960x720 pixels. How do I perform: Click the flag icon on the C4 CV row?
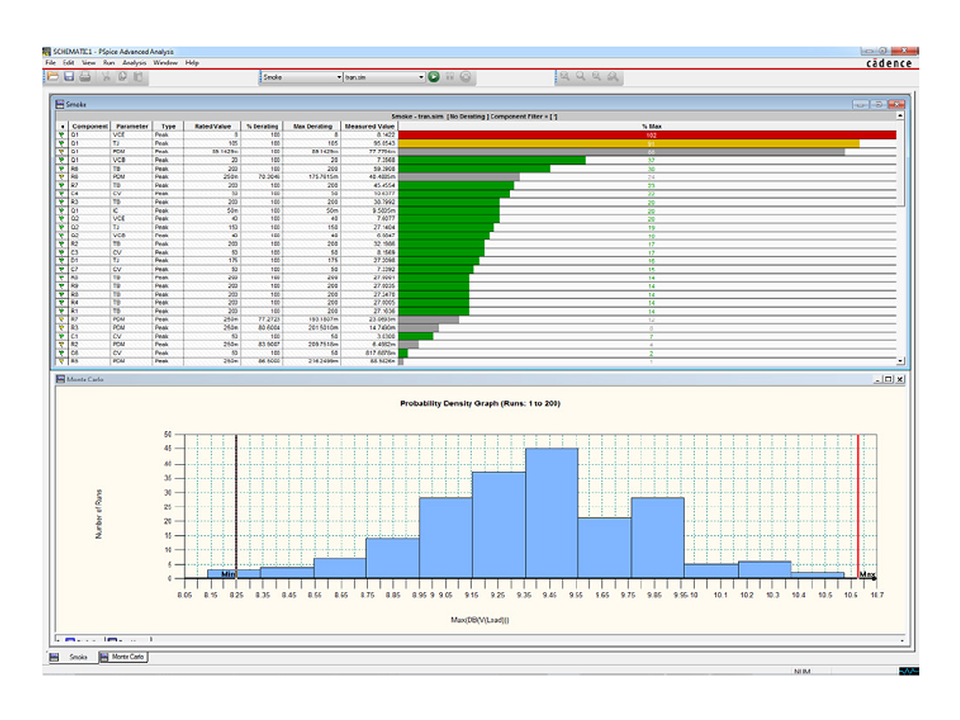(x=61, y=193)
